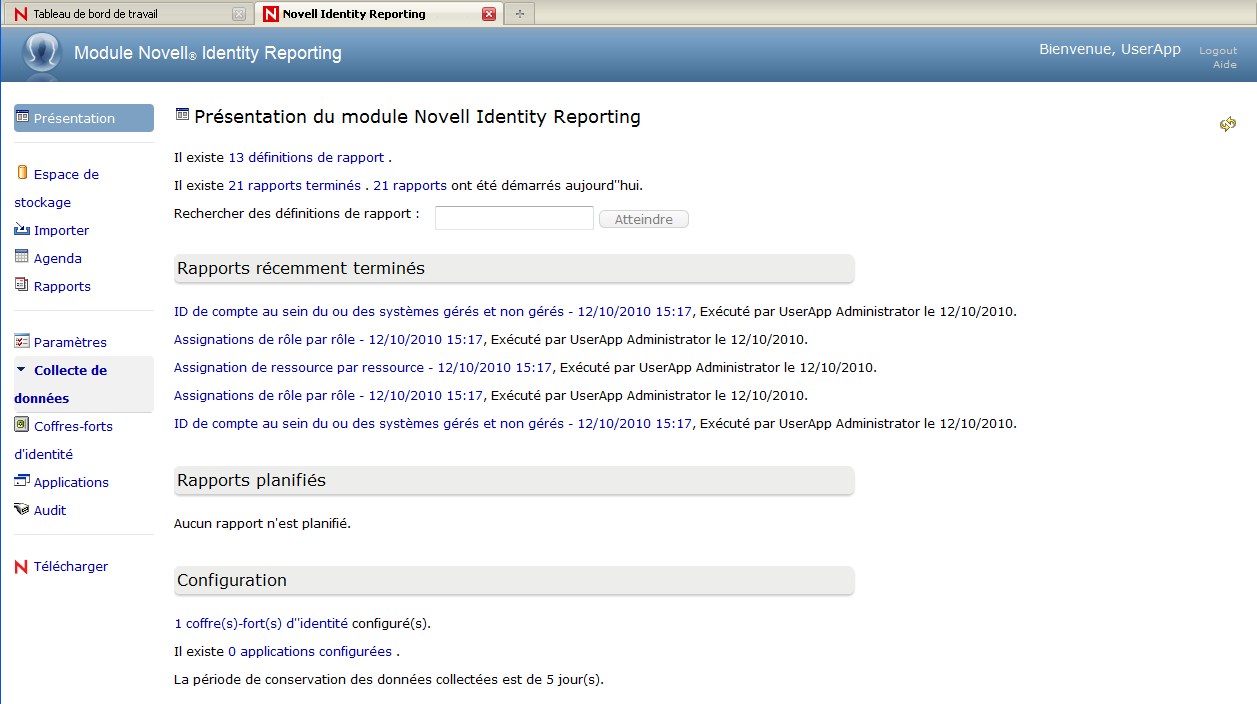The image size is (1257, 704).
Task: Open 1 coffre(s)-fort(s) d'identité link
Action: [261, 623]
